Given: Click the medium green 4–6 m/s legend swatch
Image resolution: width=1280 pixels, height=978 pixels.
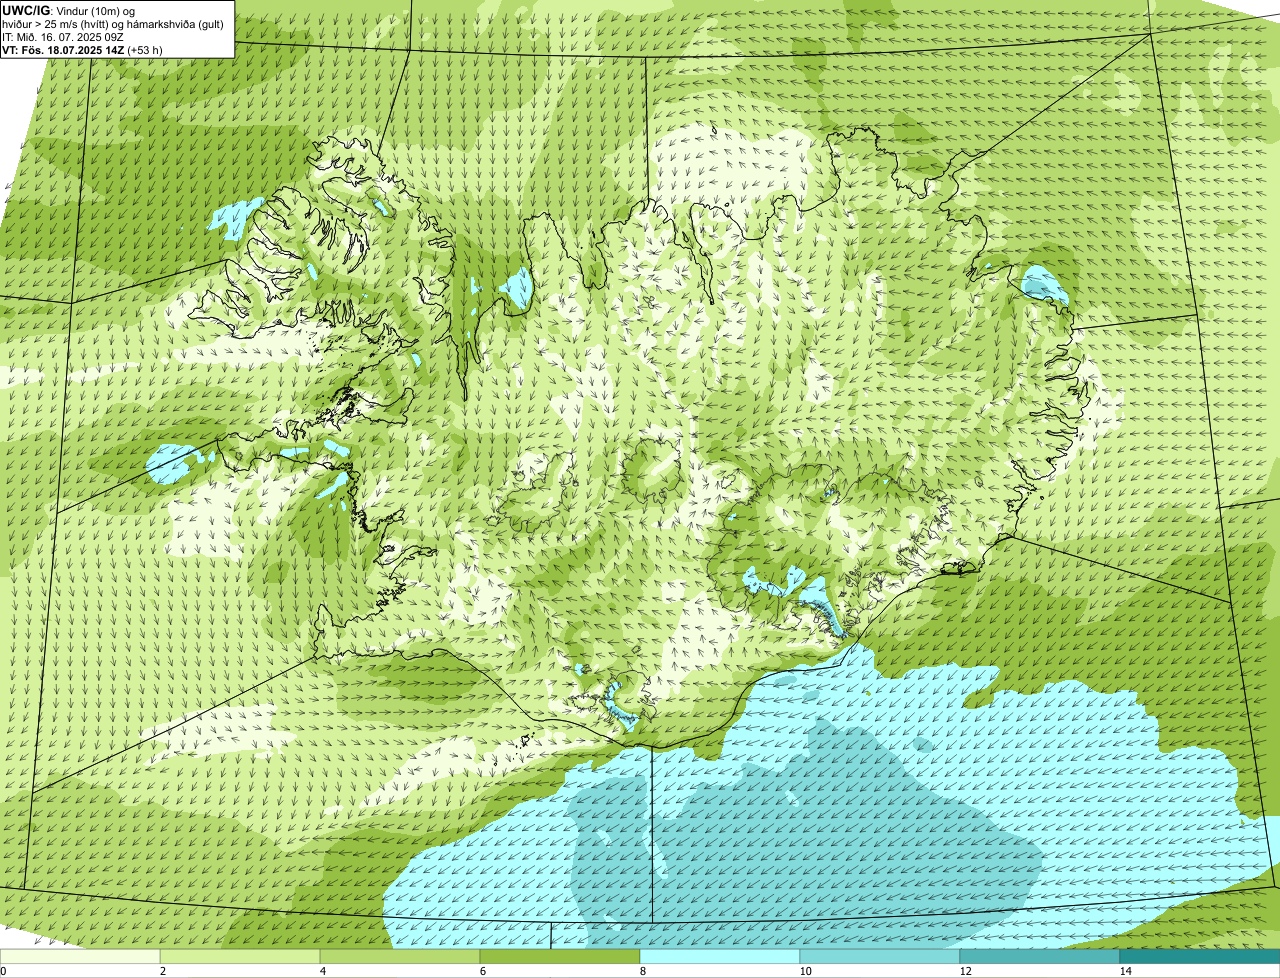Looking at the screenshot, I should click(400, 956).
